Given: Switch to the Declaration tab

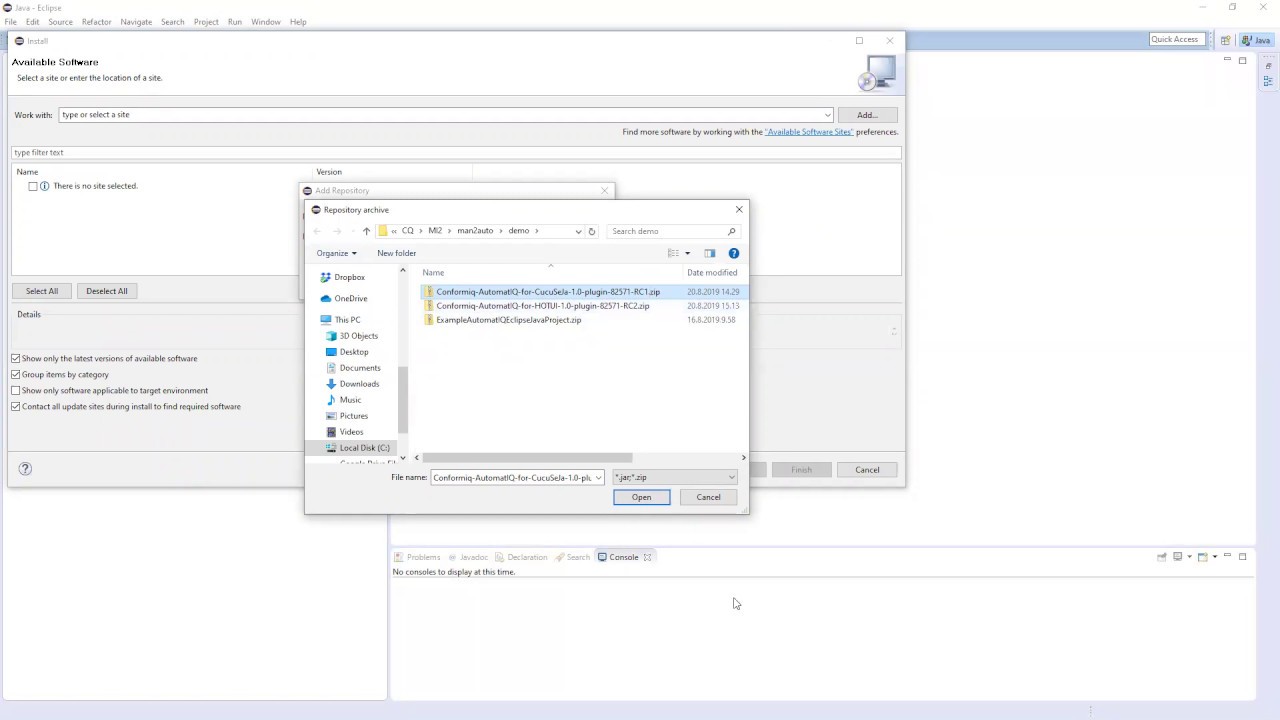Looking at the screenshot, I should pos(521,557).
